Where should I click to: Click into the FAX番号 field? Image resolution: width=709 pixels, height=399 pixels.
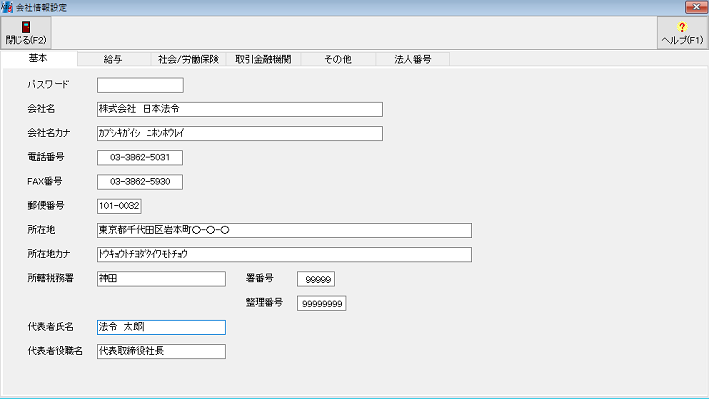(x=140, y=182)
